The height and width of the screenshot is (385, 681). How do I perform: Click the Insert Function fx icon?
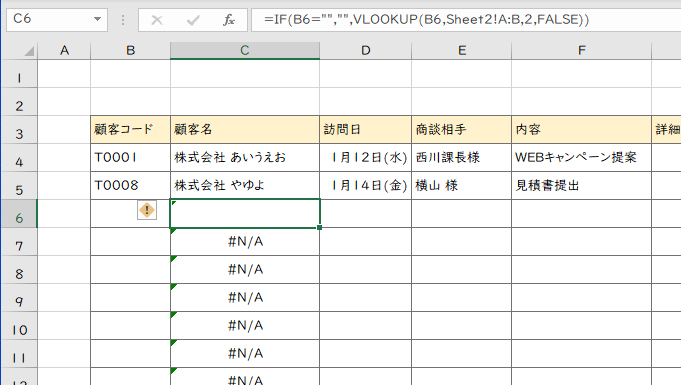click(228, 20)
